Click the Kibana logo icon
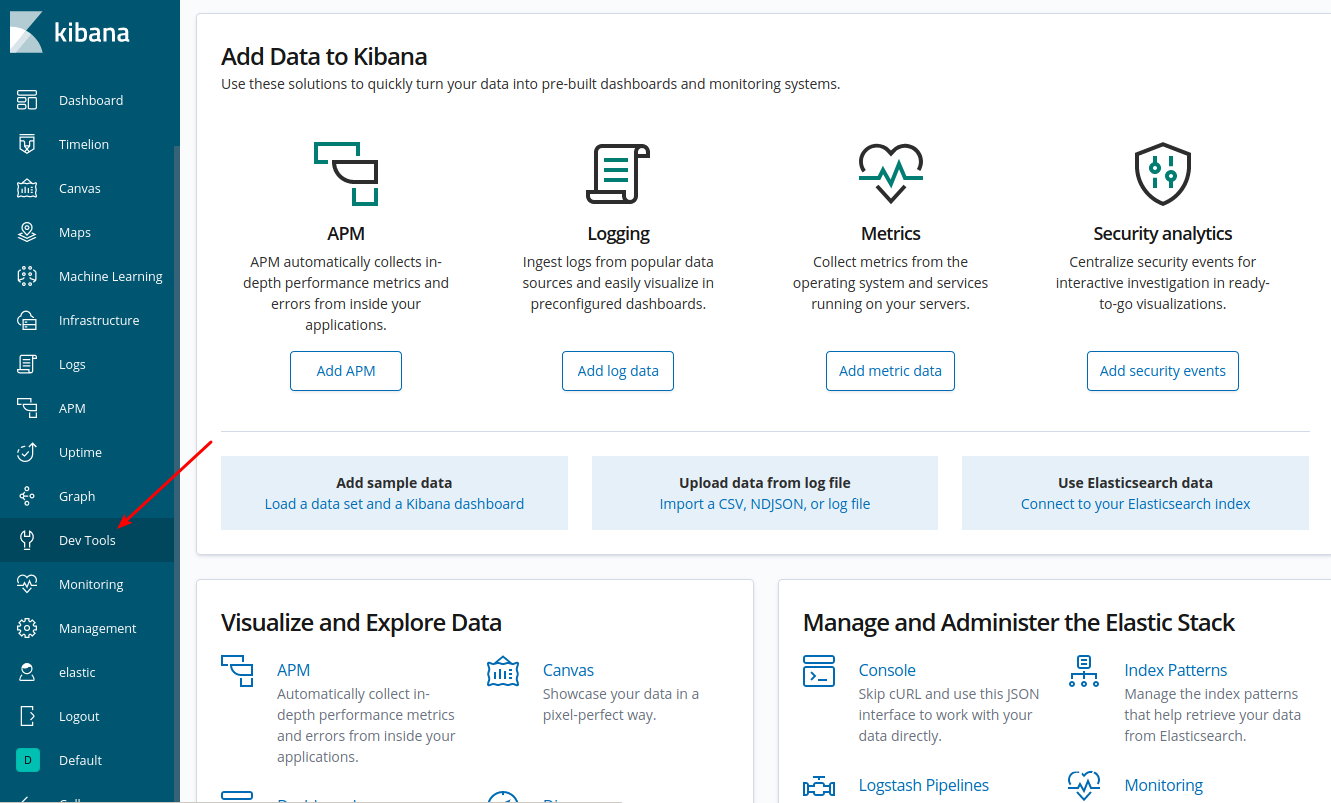This screenshot has width=1331, height=803. [26, 32]
